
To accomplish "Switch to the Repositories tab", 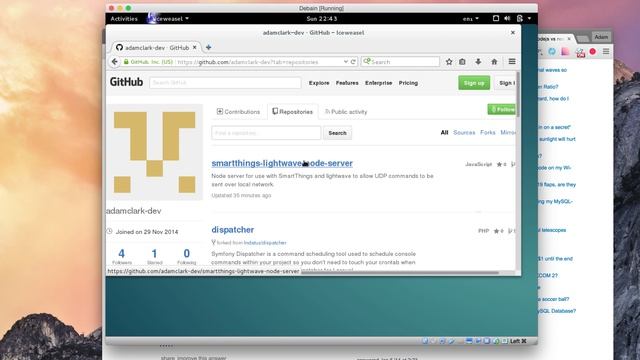I will click(x=293, y=111).
